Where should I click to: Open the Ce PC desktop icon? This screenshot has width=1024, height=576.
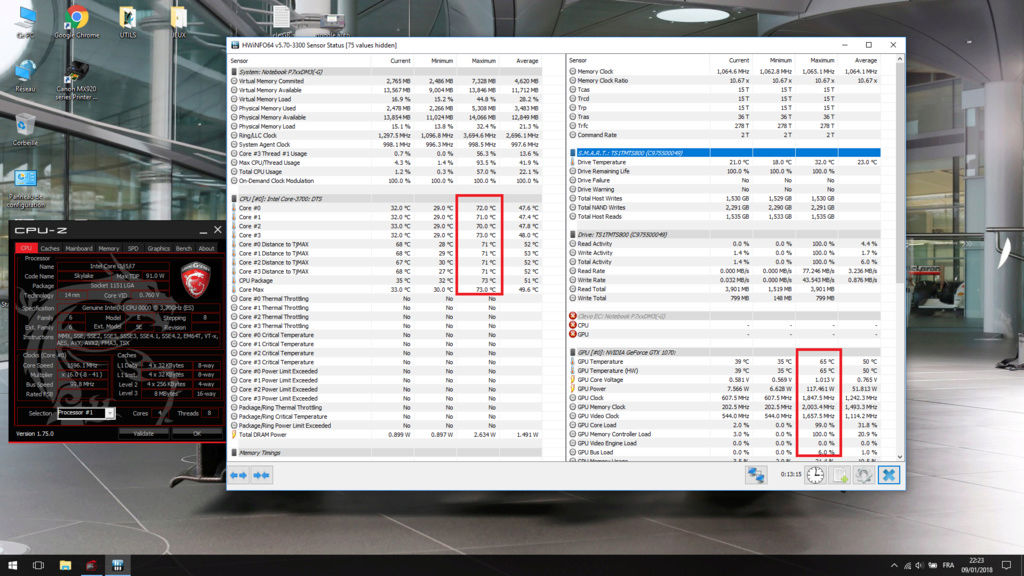pyautogui.click(x=25, y=22)
